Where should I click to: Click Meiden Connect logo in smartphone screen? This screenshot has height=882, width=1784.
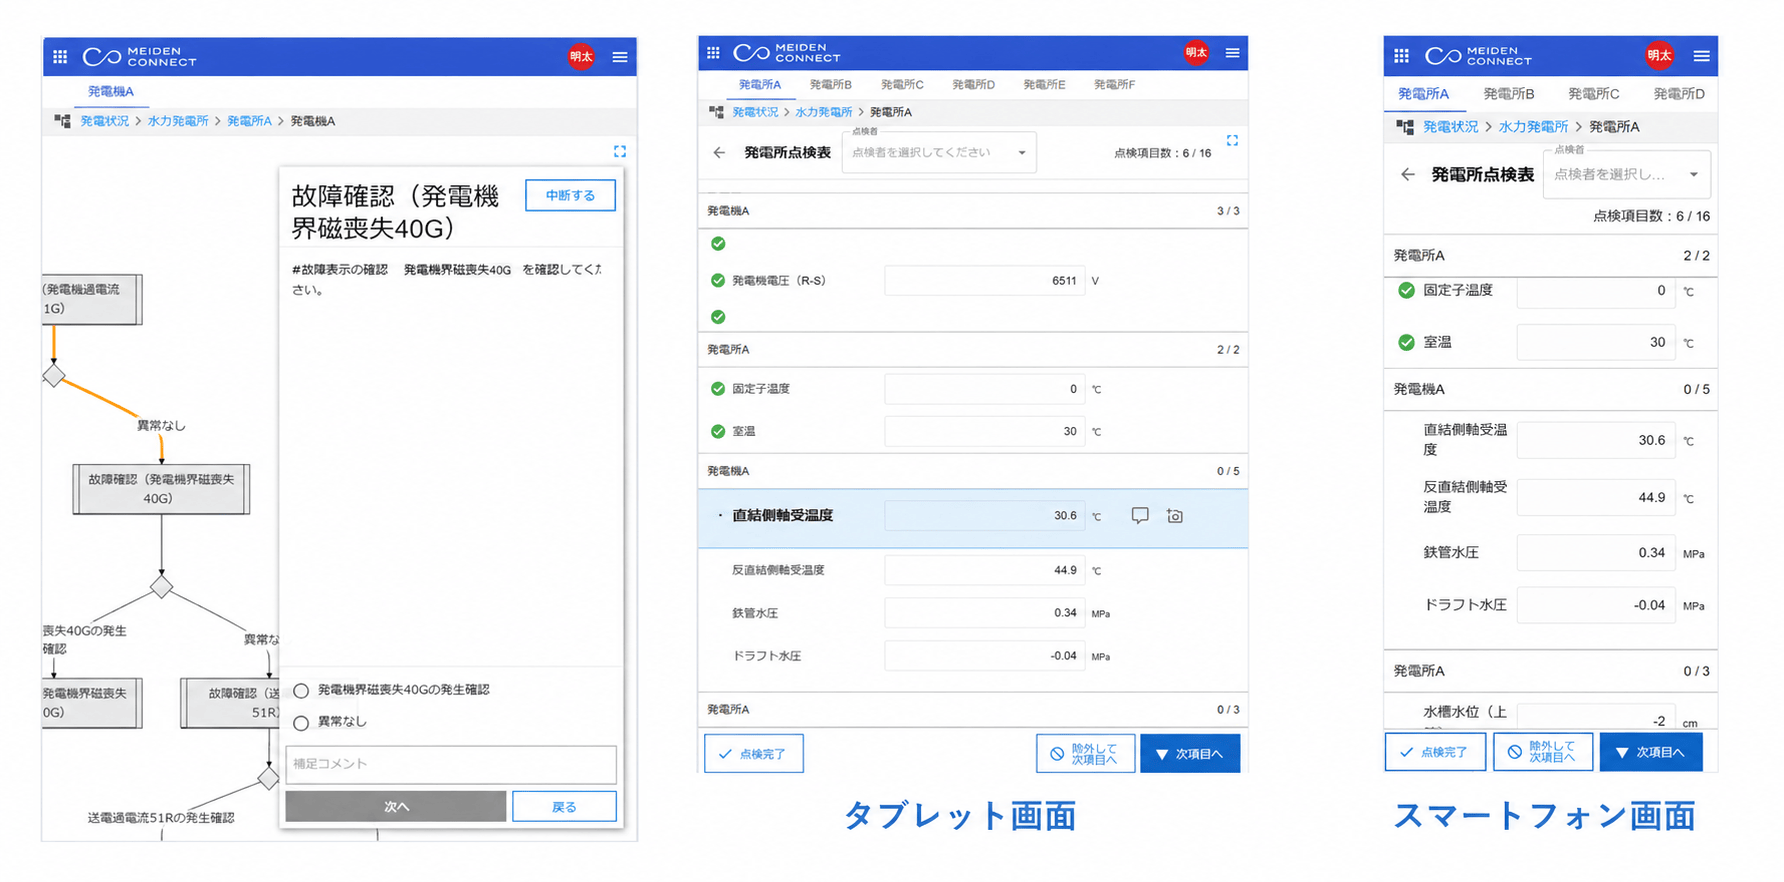(x=1478, y=56)
